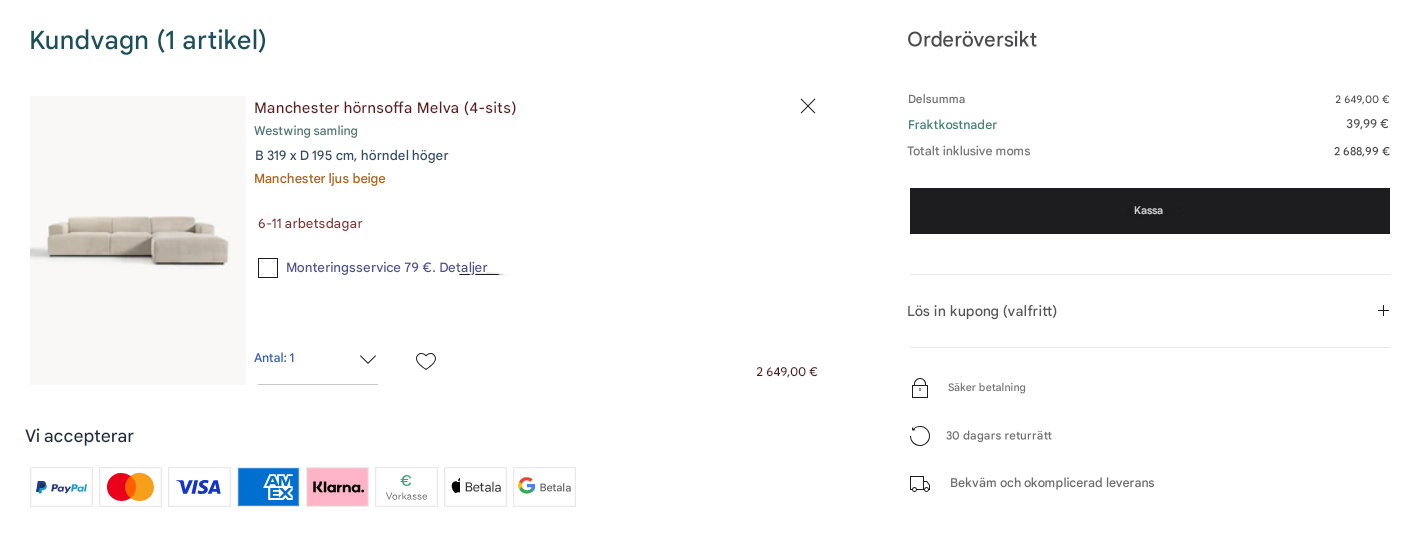Select the VISA payment logo

tap(199, 487)
